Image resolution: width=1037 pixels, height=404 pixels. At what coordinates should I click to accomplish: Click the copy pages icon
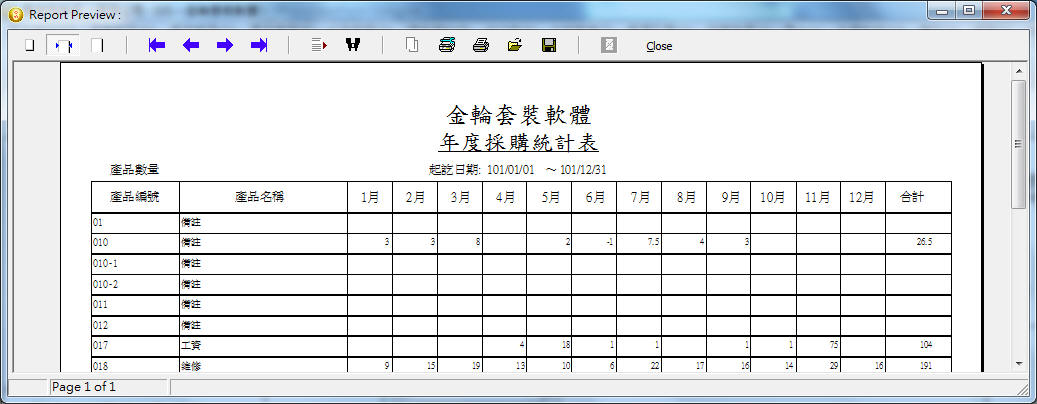pos(412,45)
